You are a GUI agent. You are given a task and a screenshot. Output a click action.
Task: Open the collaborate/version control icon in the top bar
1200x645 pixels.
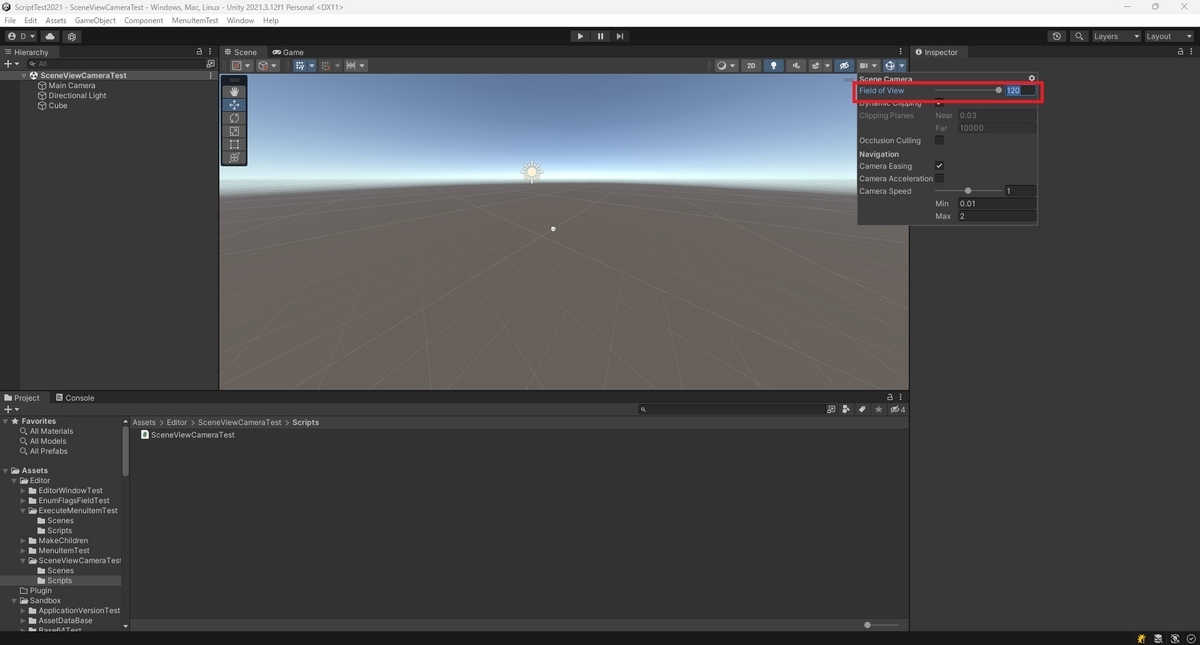pos(72,36)
